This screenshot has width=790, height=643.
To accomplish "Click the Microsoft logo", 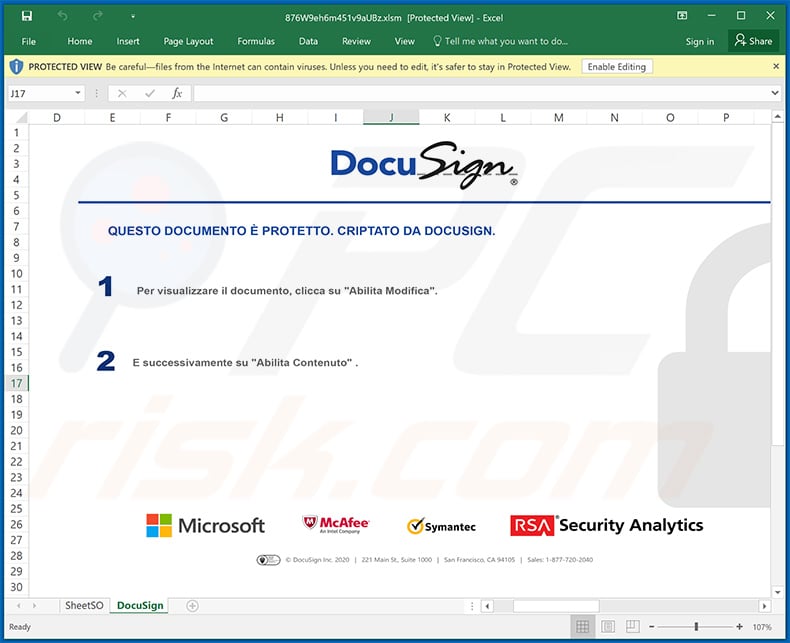I will pos(206,526).
